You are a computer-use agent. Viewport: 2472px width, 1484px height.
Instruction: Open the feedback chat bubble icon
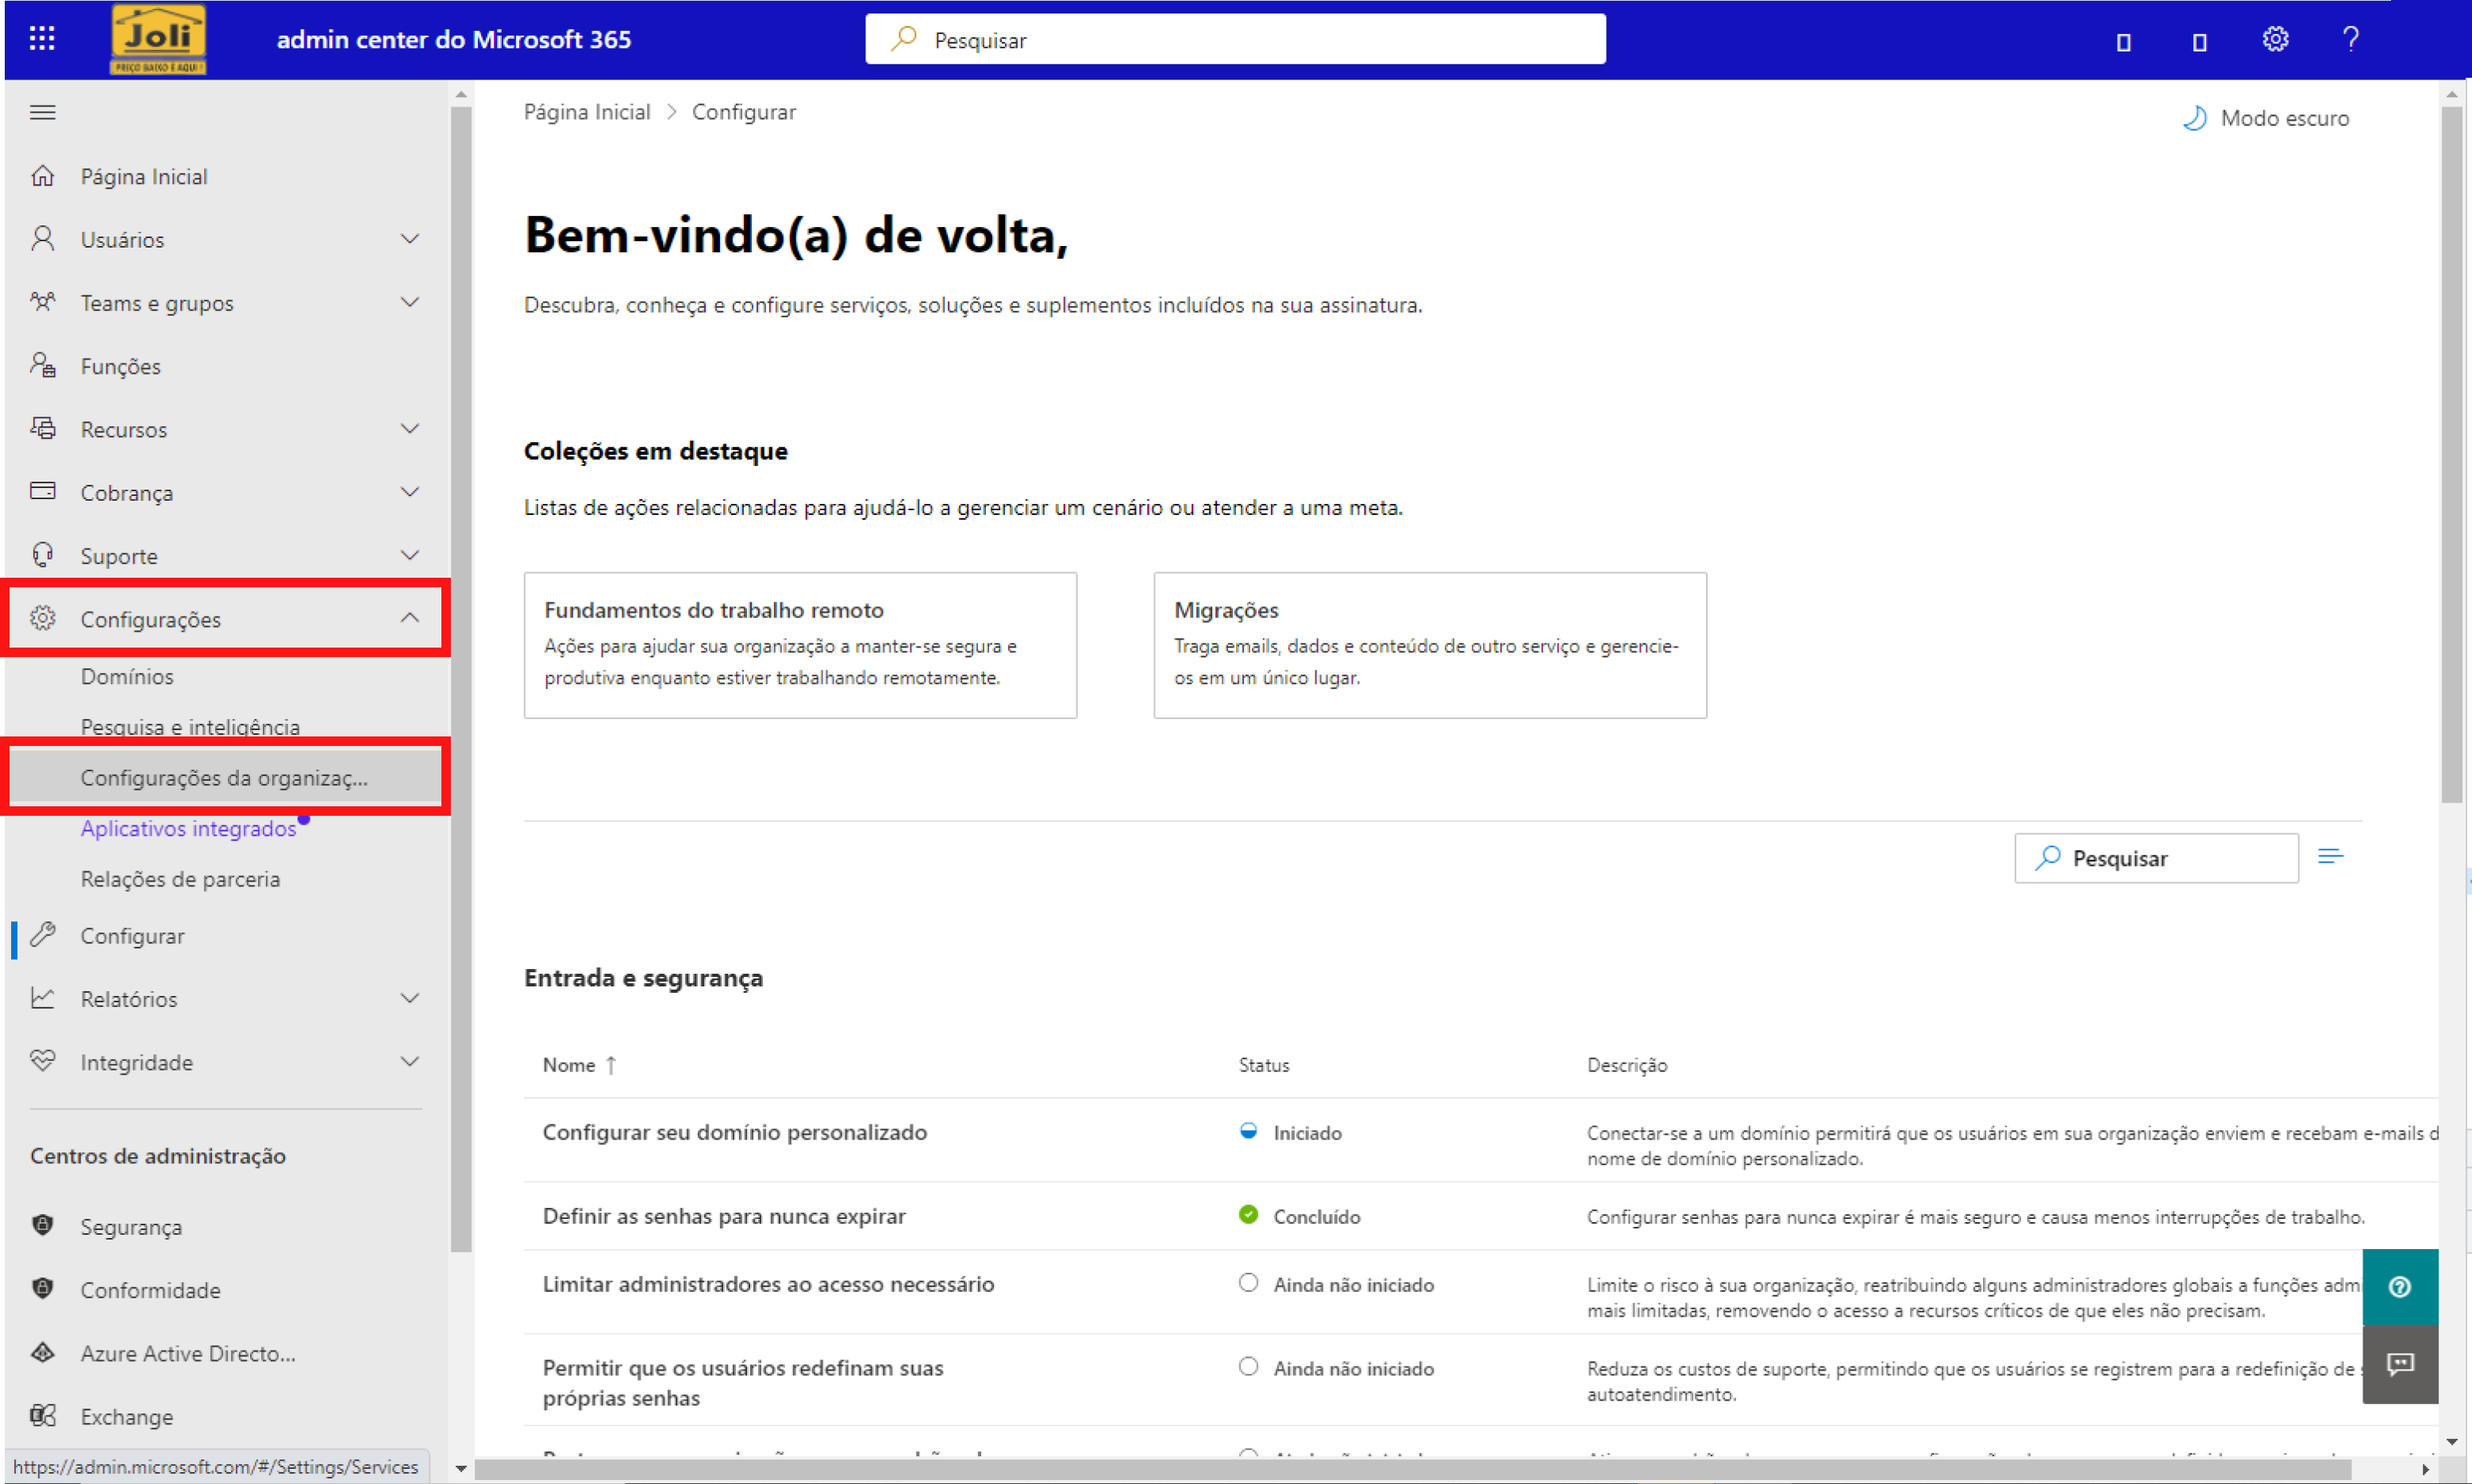coord(2399,1364)
